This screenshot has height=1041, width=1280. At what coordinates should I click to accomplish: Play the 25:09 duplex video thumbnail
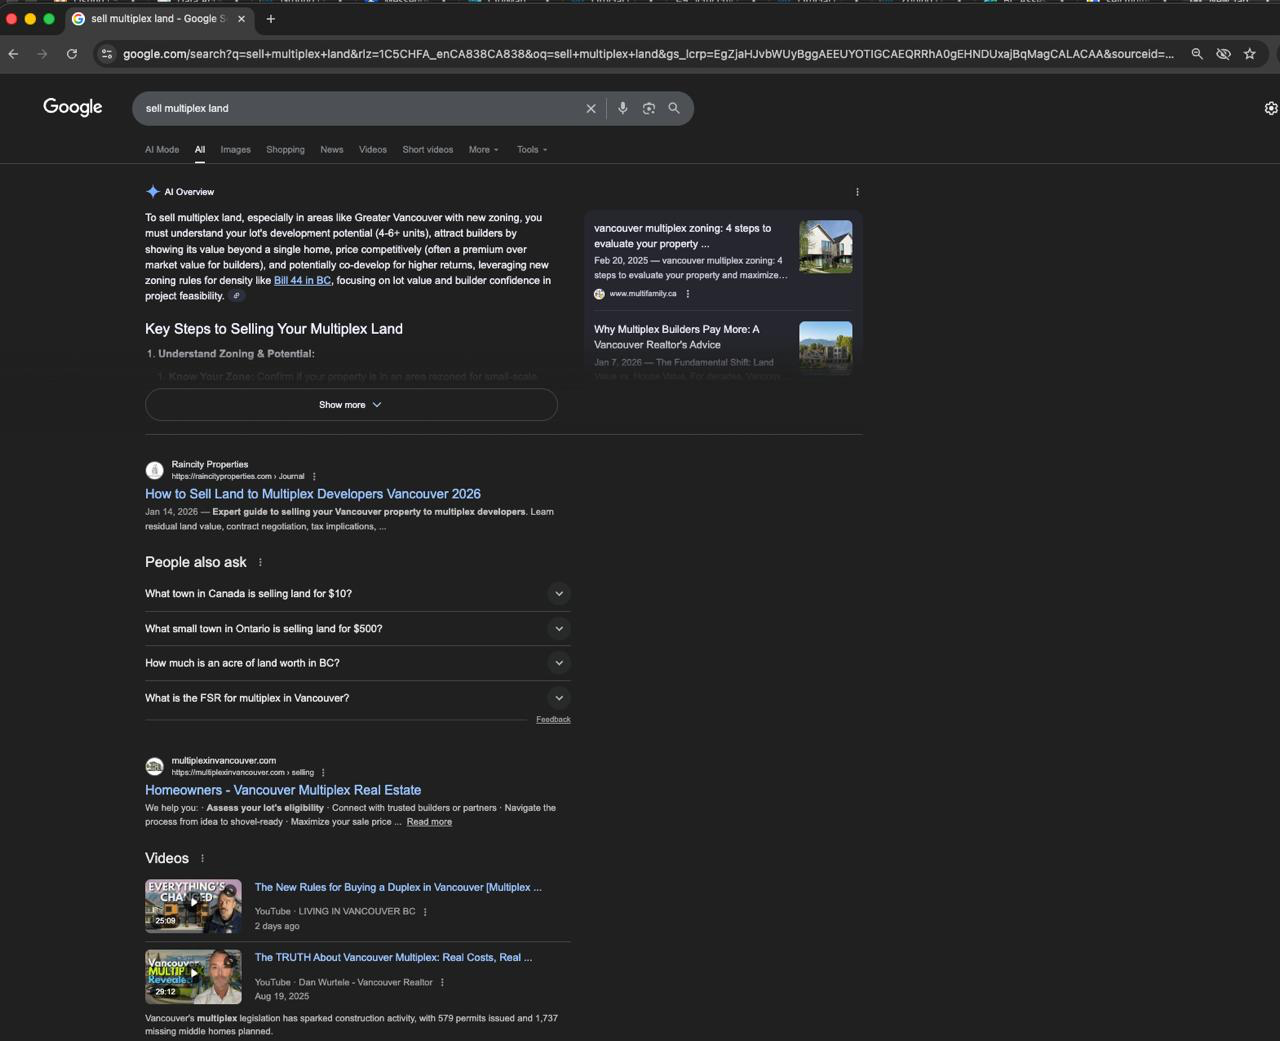(193, 907)
